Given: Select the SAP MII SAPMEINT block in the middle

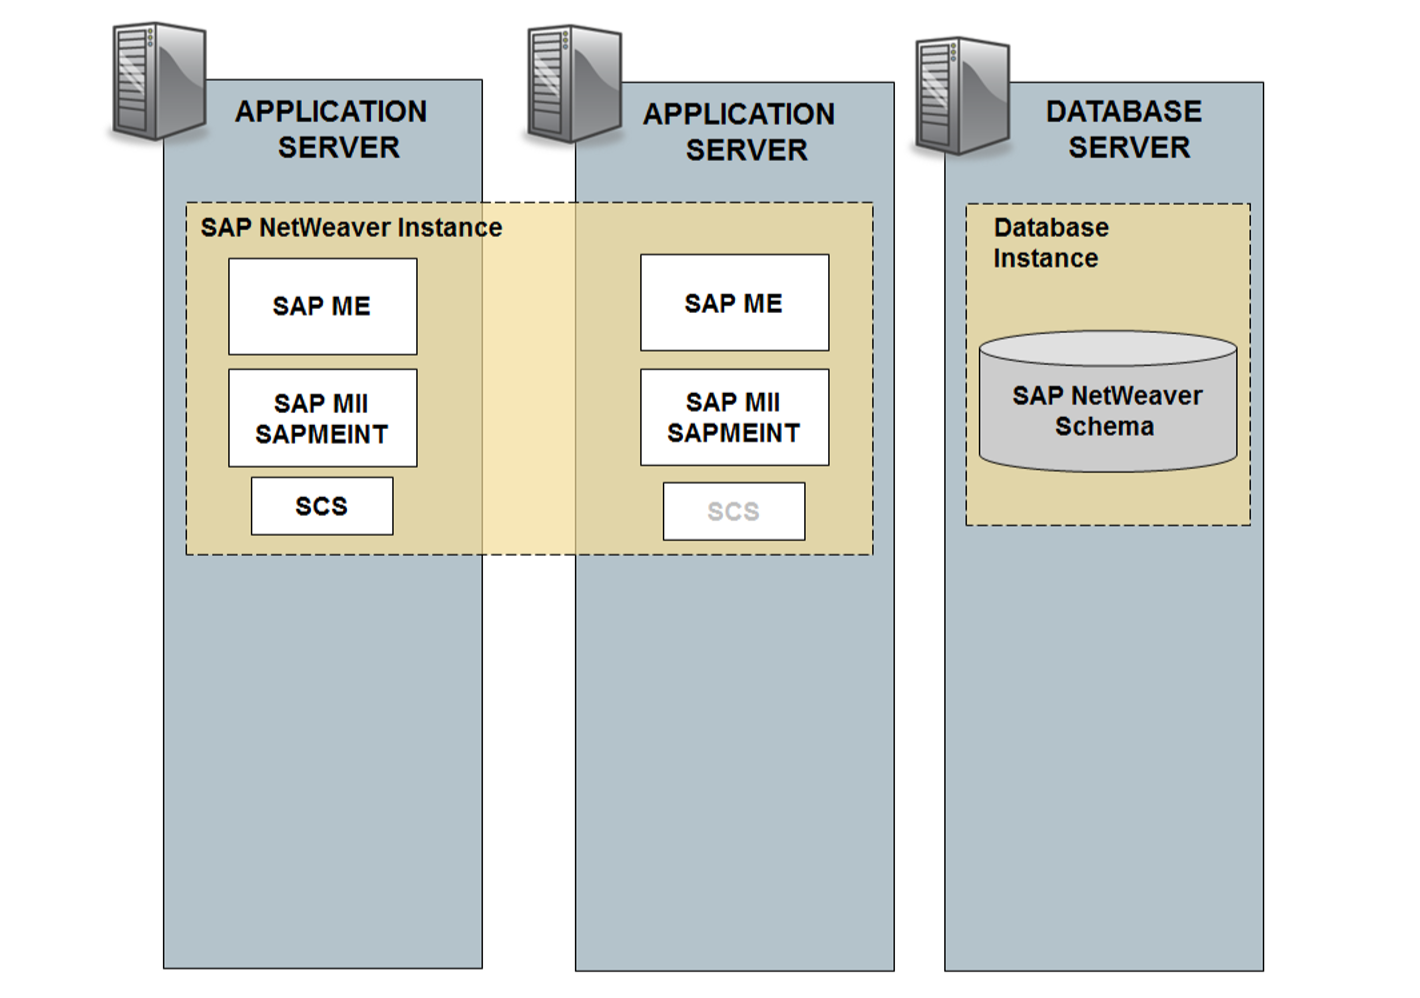Looking at the screenshot, I should 734,417.
